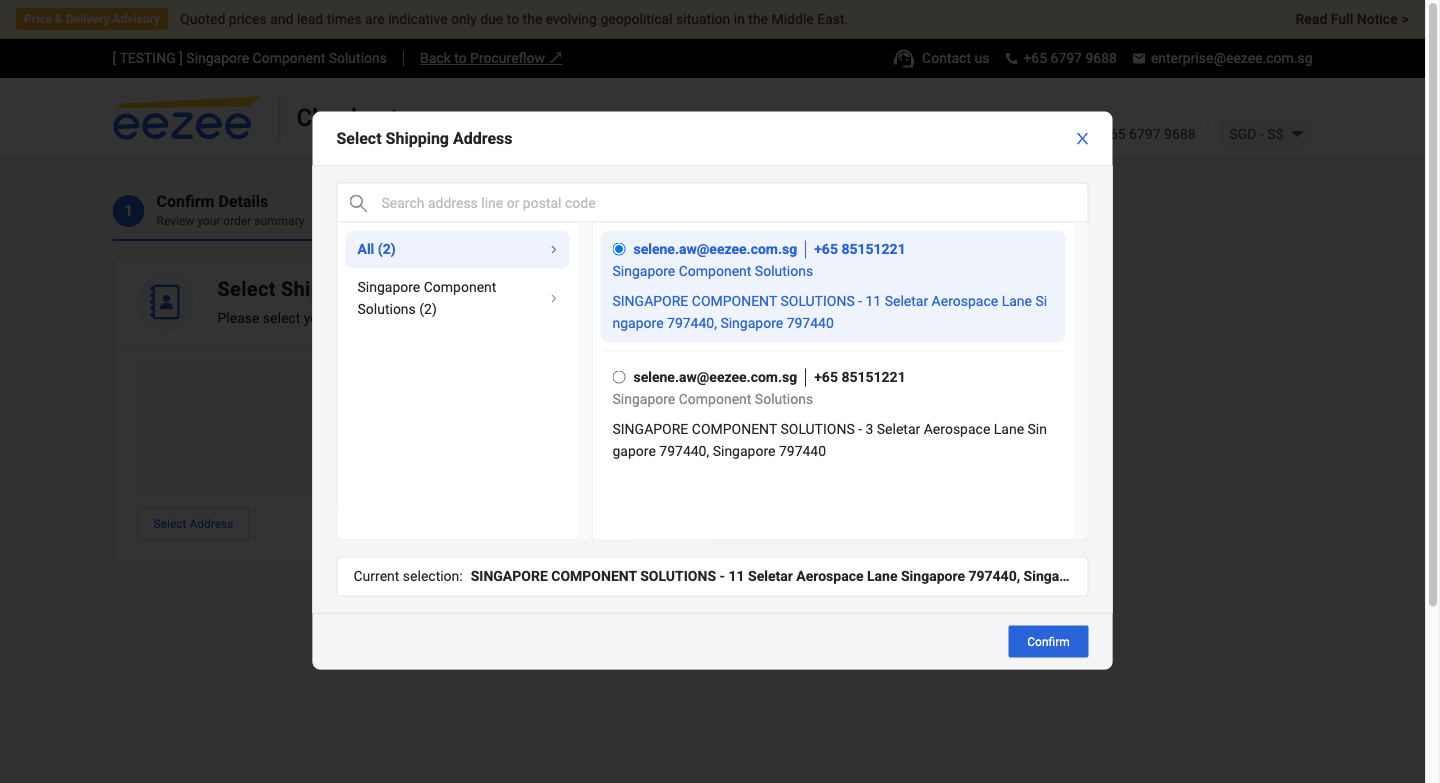
Task: Click +65 85151221 in the first address
Action: (x=859, y=249)
